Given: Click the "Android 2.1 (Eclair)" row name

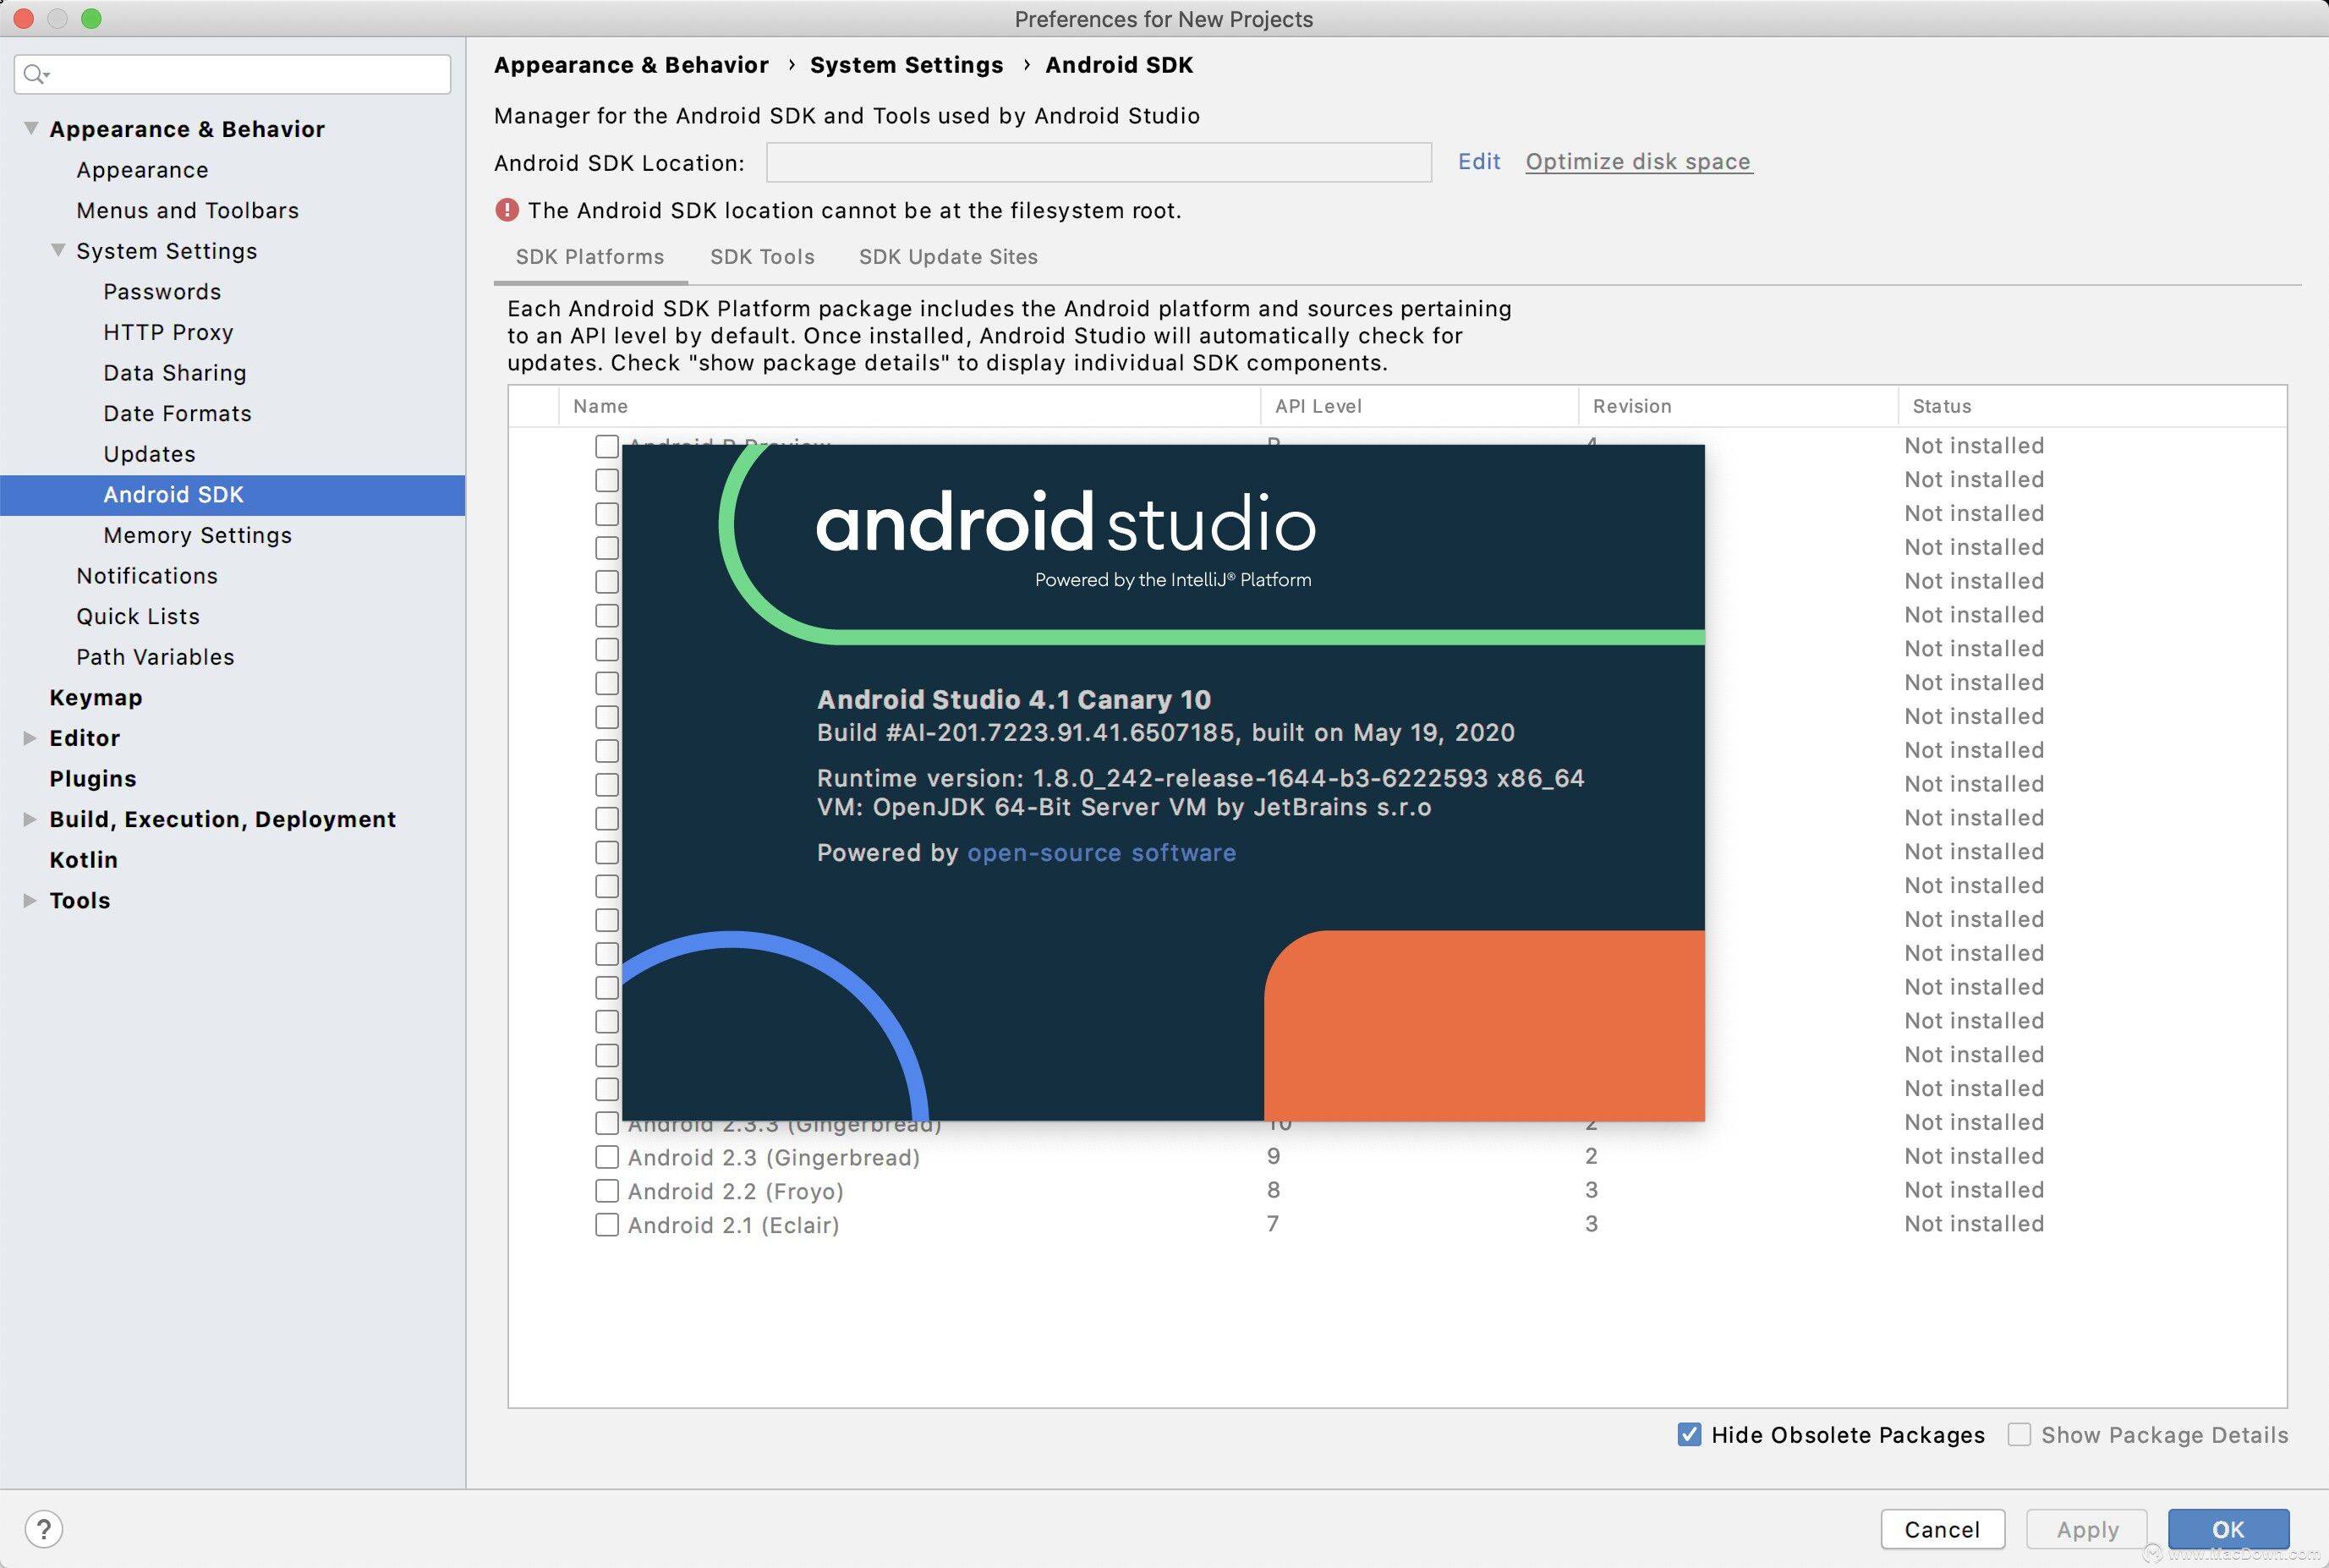Looking at the screenshot, I should [733, 1225].
